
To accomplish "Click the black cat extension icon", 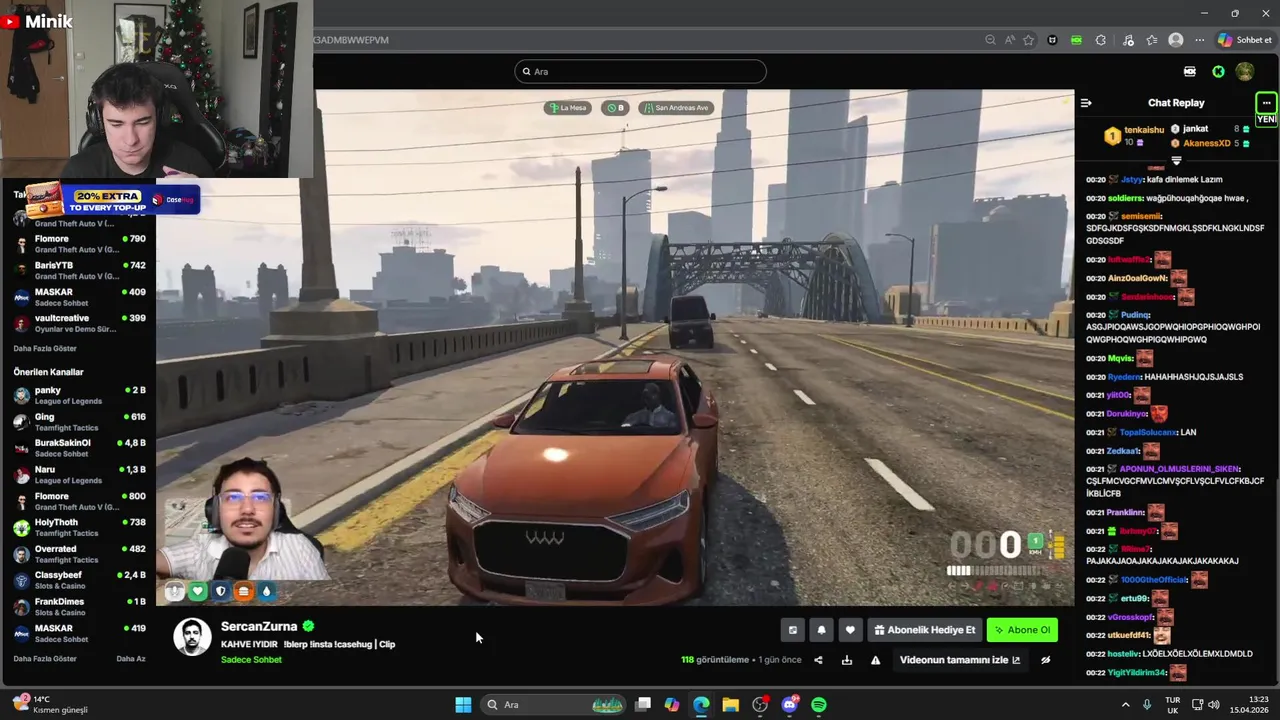I will pyautogui.click(x=1052, y=40).
